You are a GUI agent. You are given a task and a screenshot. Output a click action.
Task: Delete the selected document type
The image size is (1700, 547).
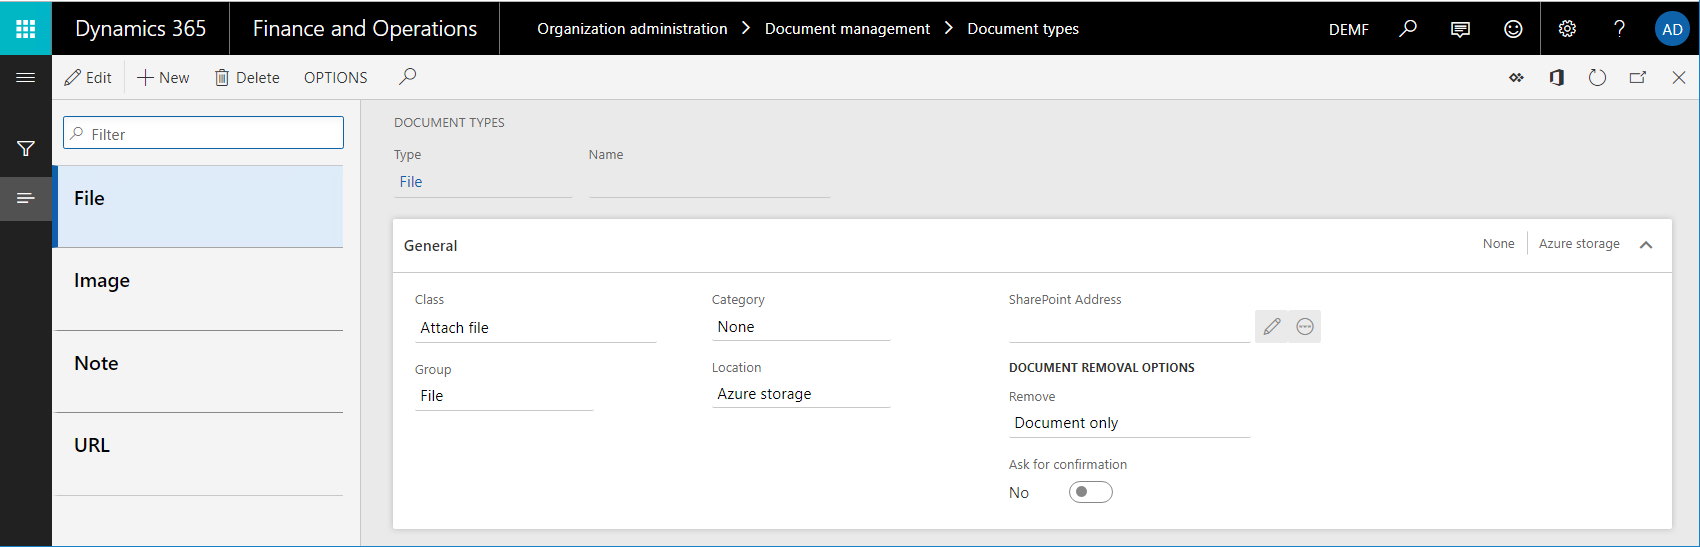pyautogui.click(x=247, y=77)
